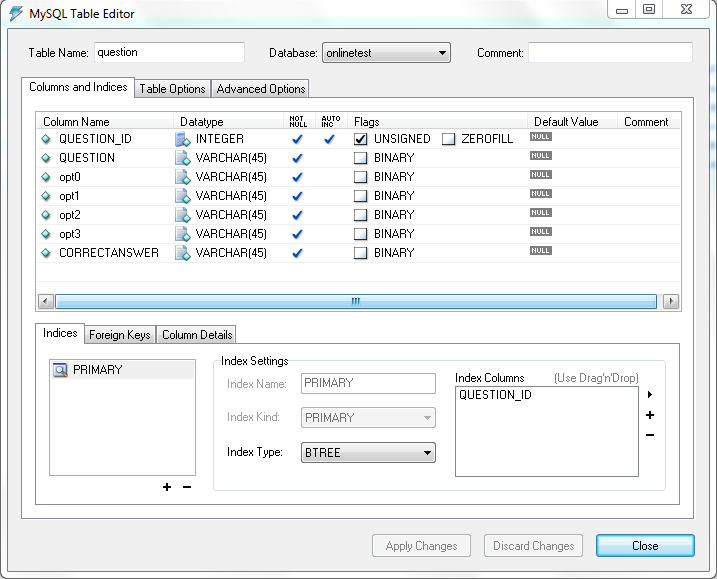Enable BINARY flag for opt0 column
Screen dimensions: 717x579
coord(360,177)
